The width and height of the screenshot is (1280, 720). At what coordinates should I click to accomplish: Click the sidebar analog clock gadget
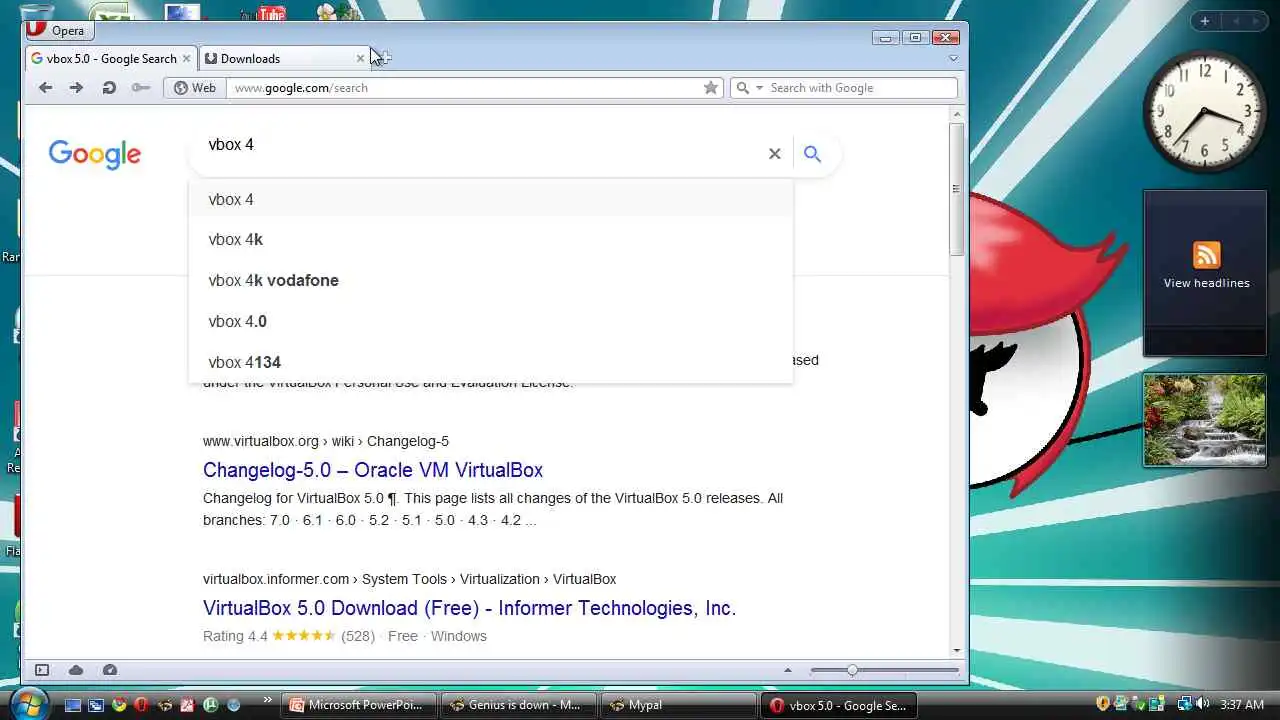point(1204,111)
